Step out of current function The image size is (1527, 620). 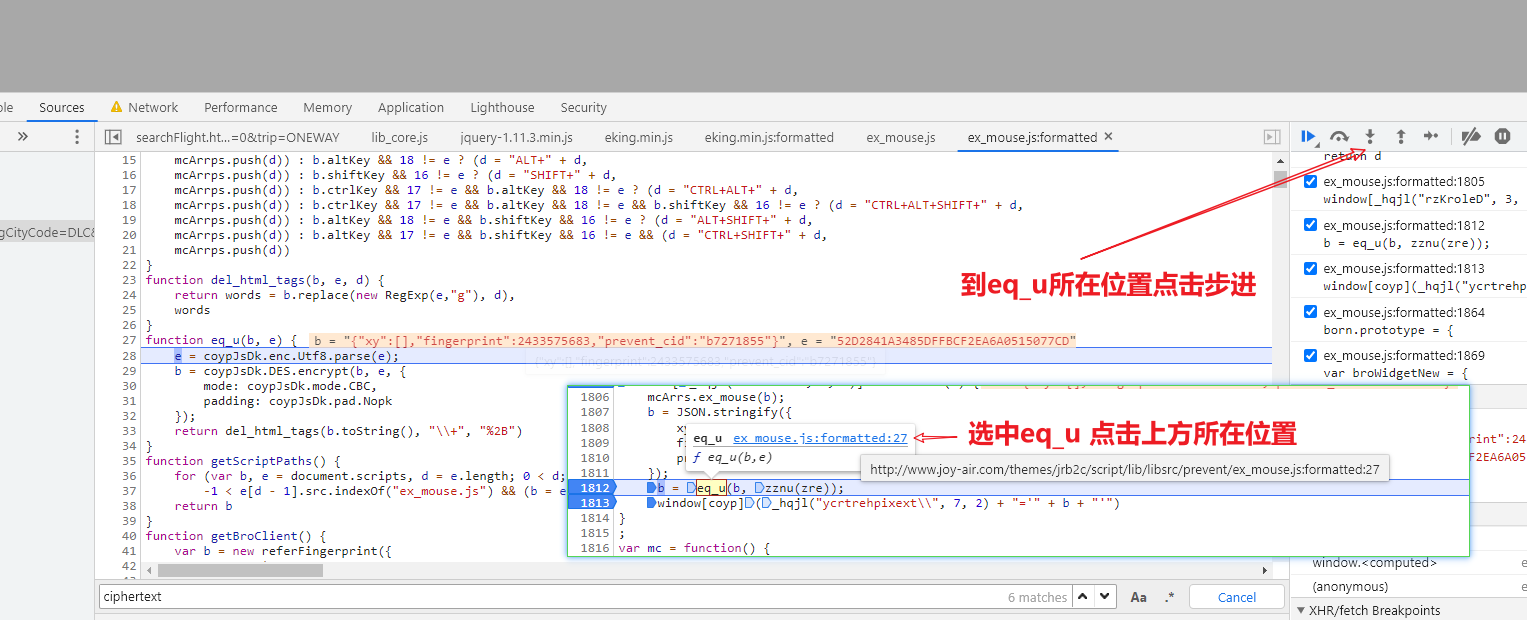coord(1401,137)
